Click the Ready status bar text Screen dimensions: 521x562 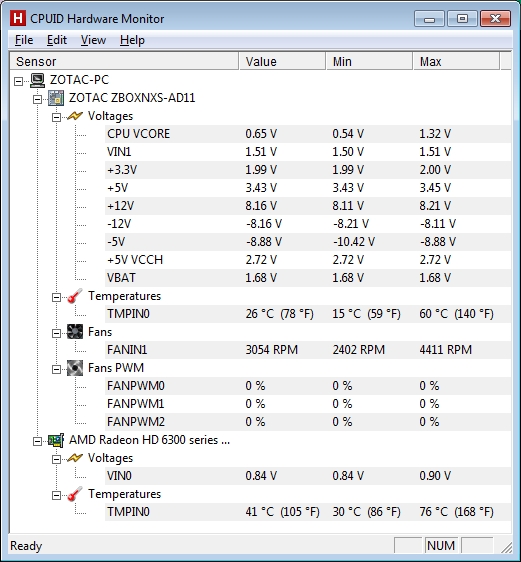pyautogui.click(x=26, y=546)
